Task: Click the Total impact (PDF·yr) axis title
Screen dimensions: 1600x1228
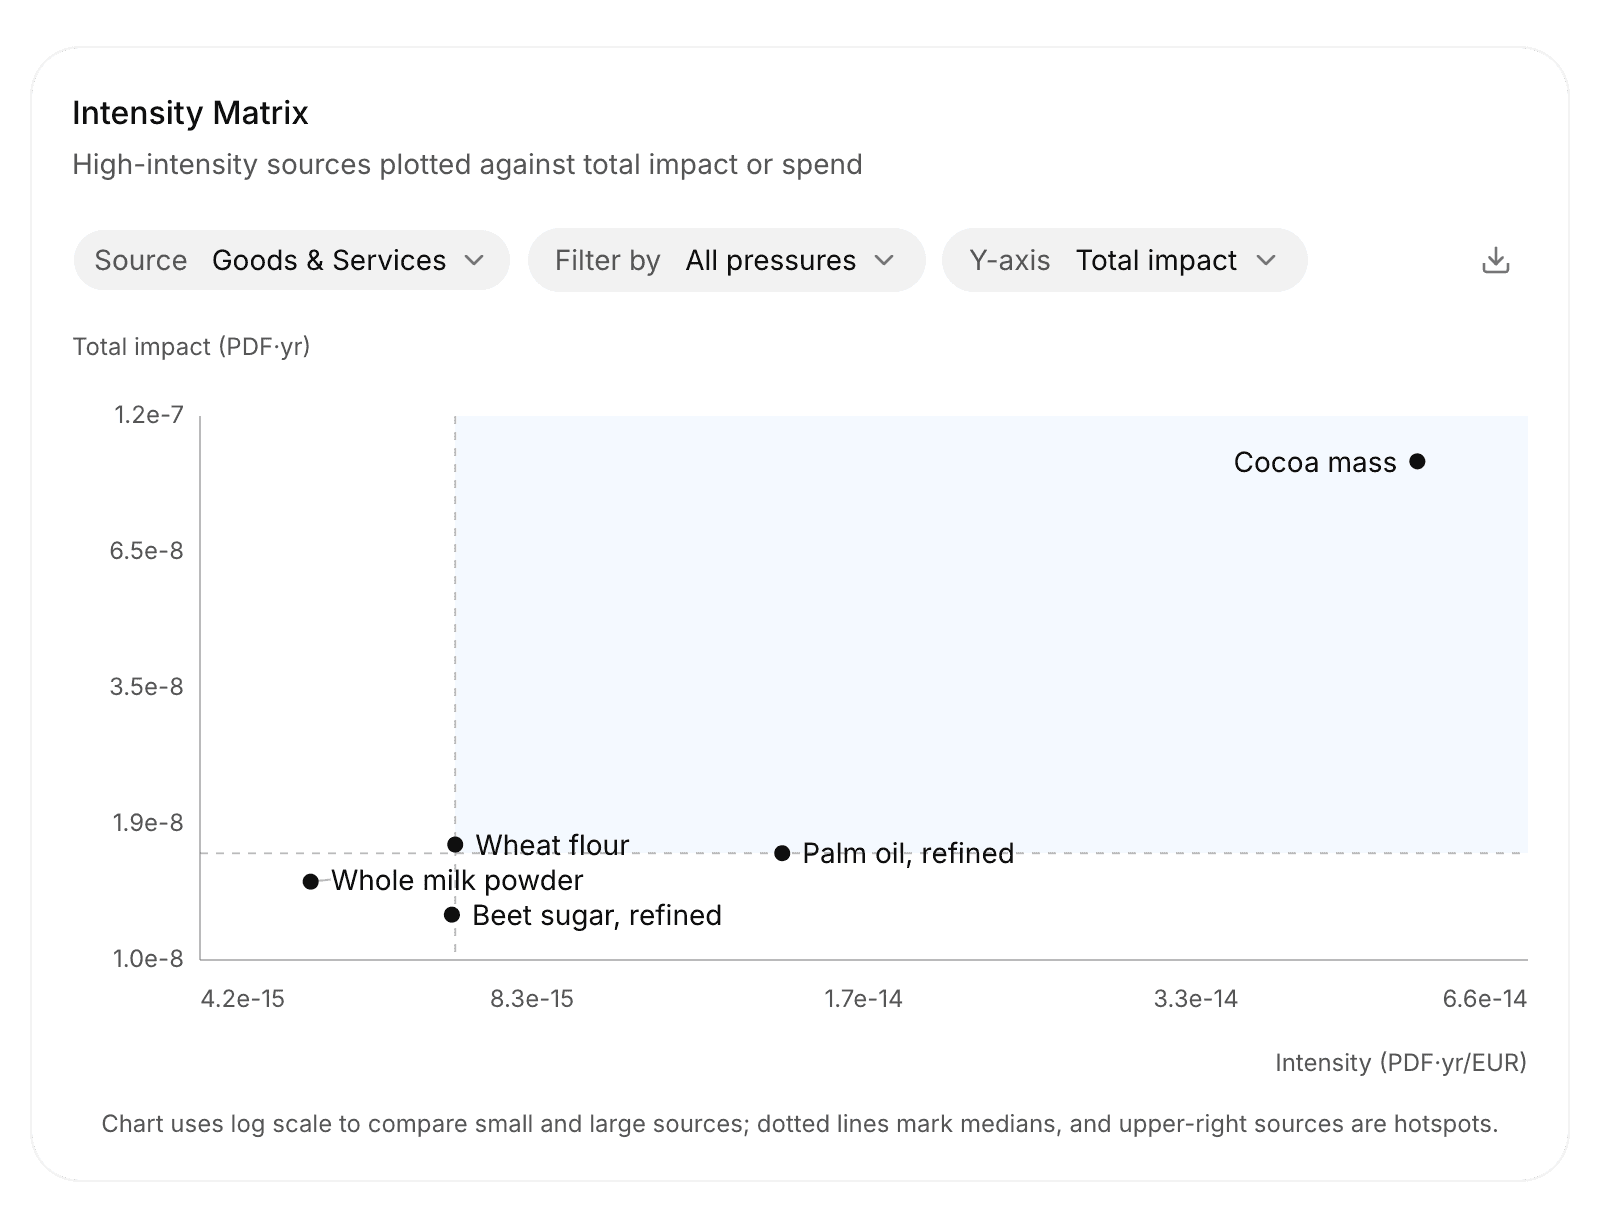Action: pyautogui.click(x=192, y=347)
